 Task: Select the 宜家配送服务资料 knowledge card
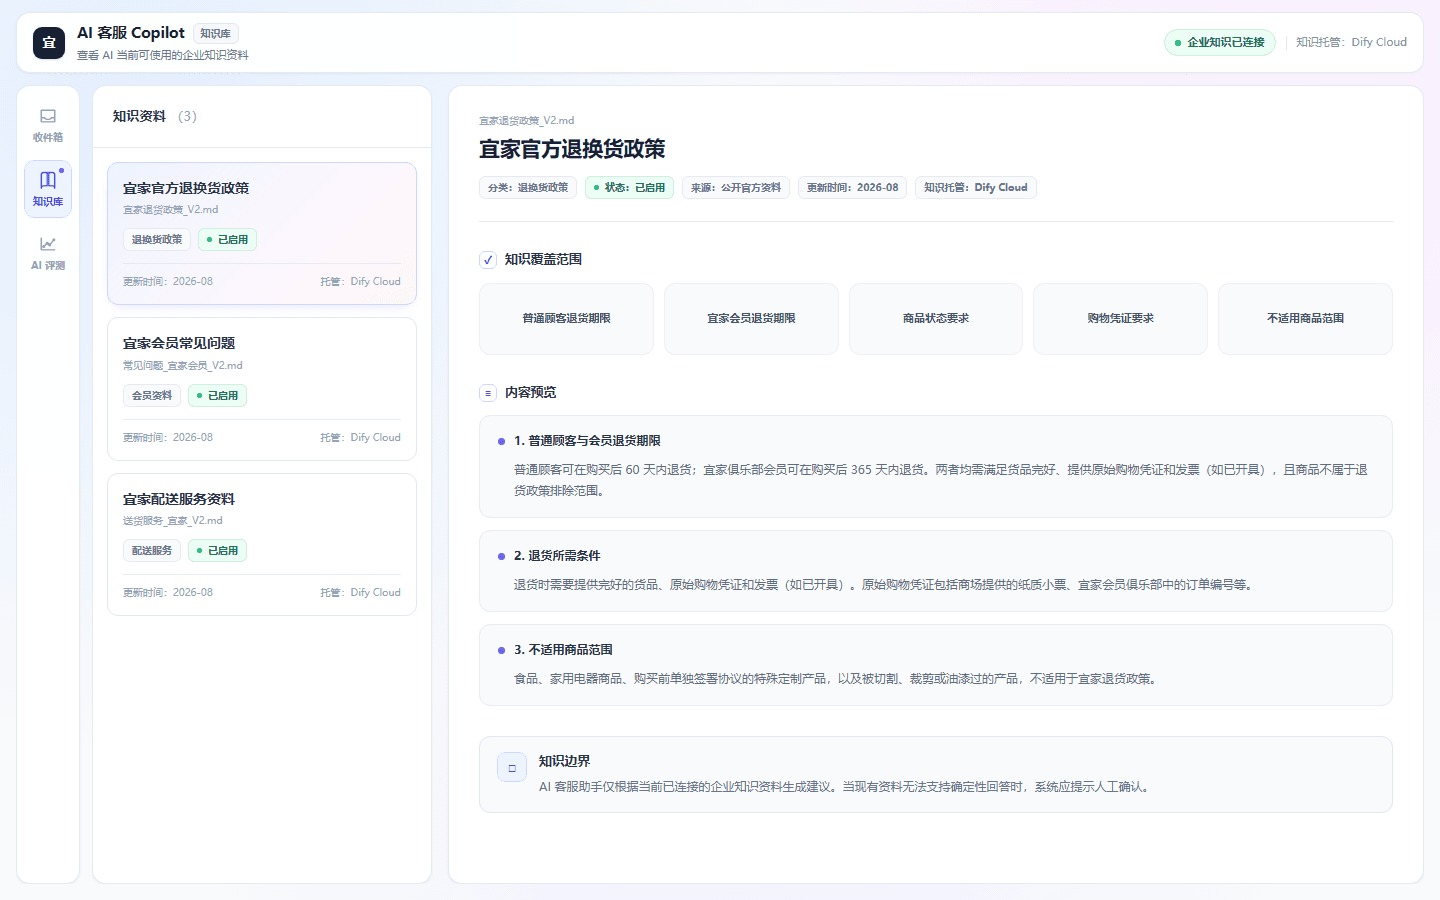point(262,544)
